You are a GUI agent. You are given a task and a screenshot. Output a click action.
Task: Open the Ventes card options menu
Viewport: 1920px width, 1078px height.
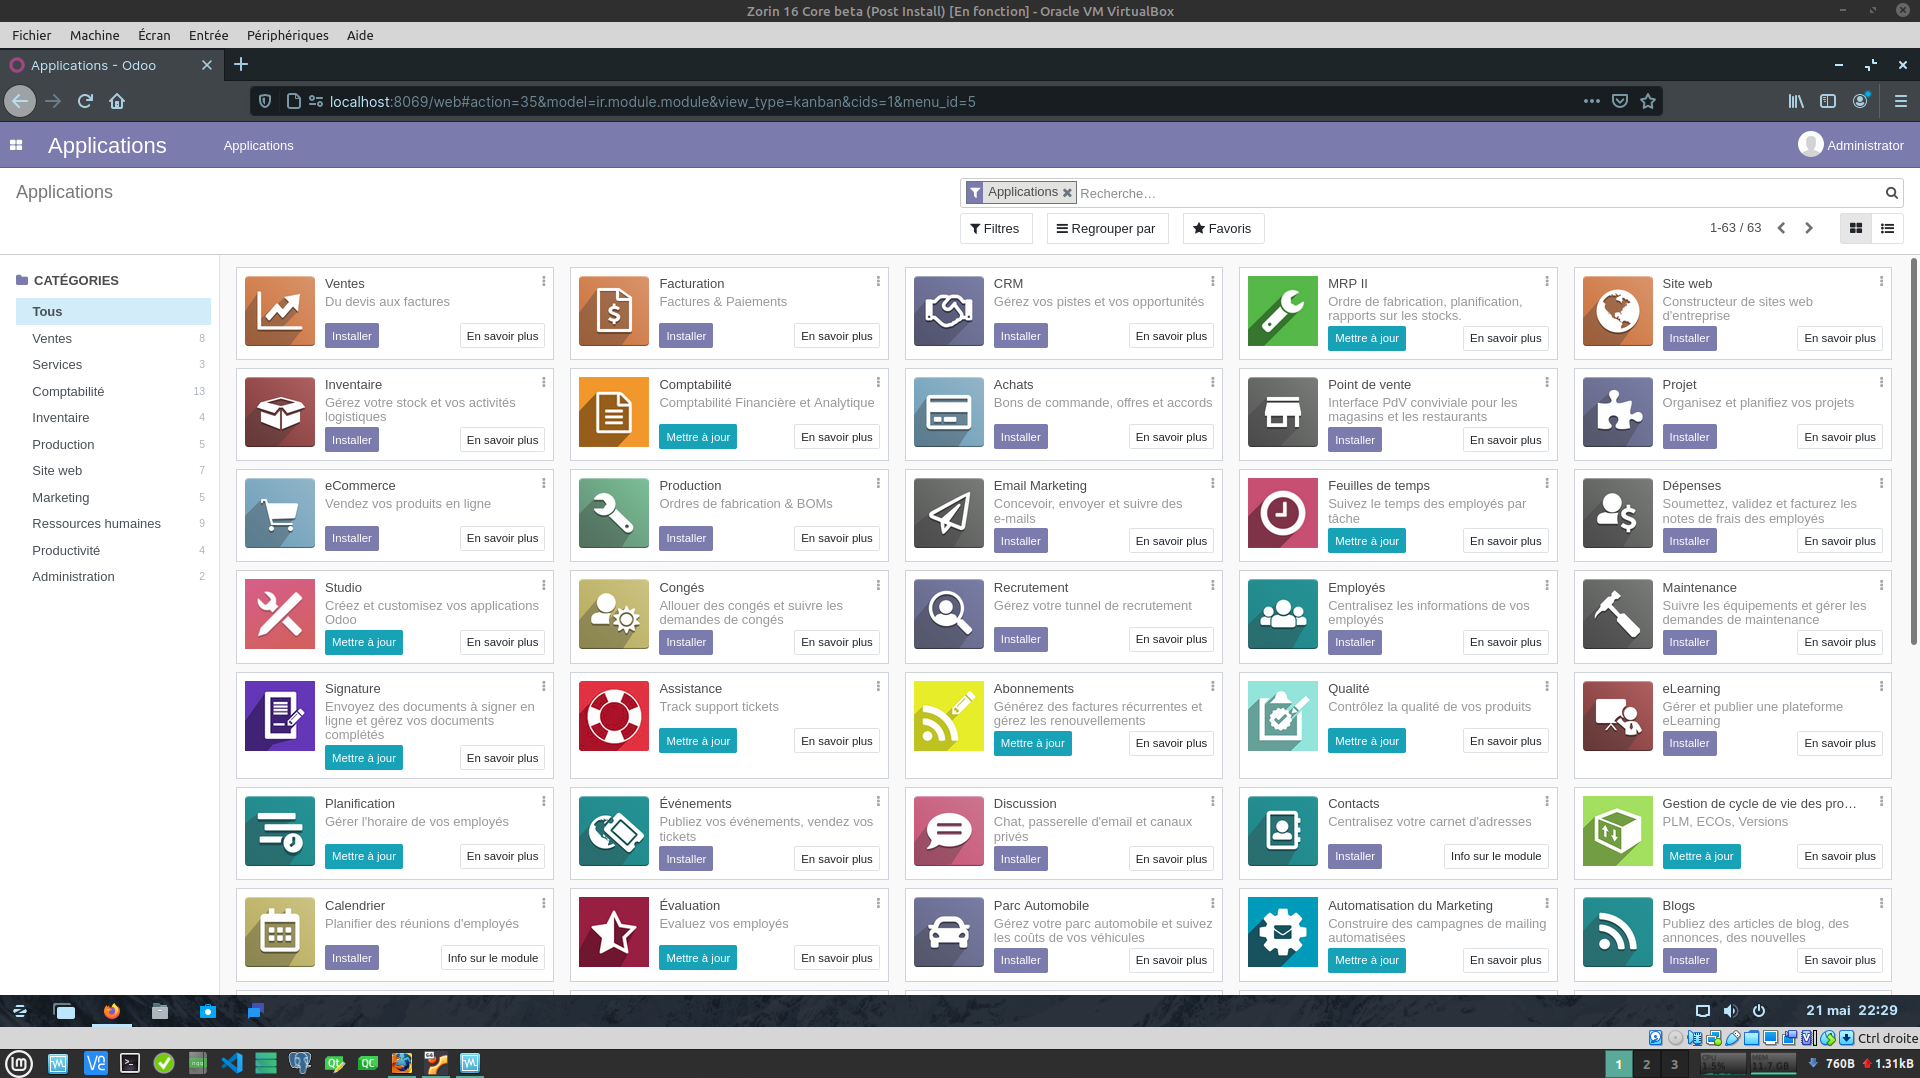point(544,281)
